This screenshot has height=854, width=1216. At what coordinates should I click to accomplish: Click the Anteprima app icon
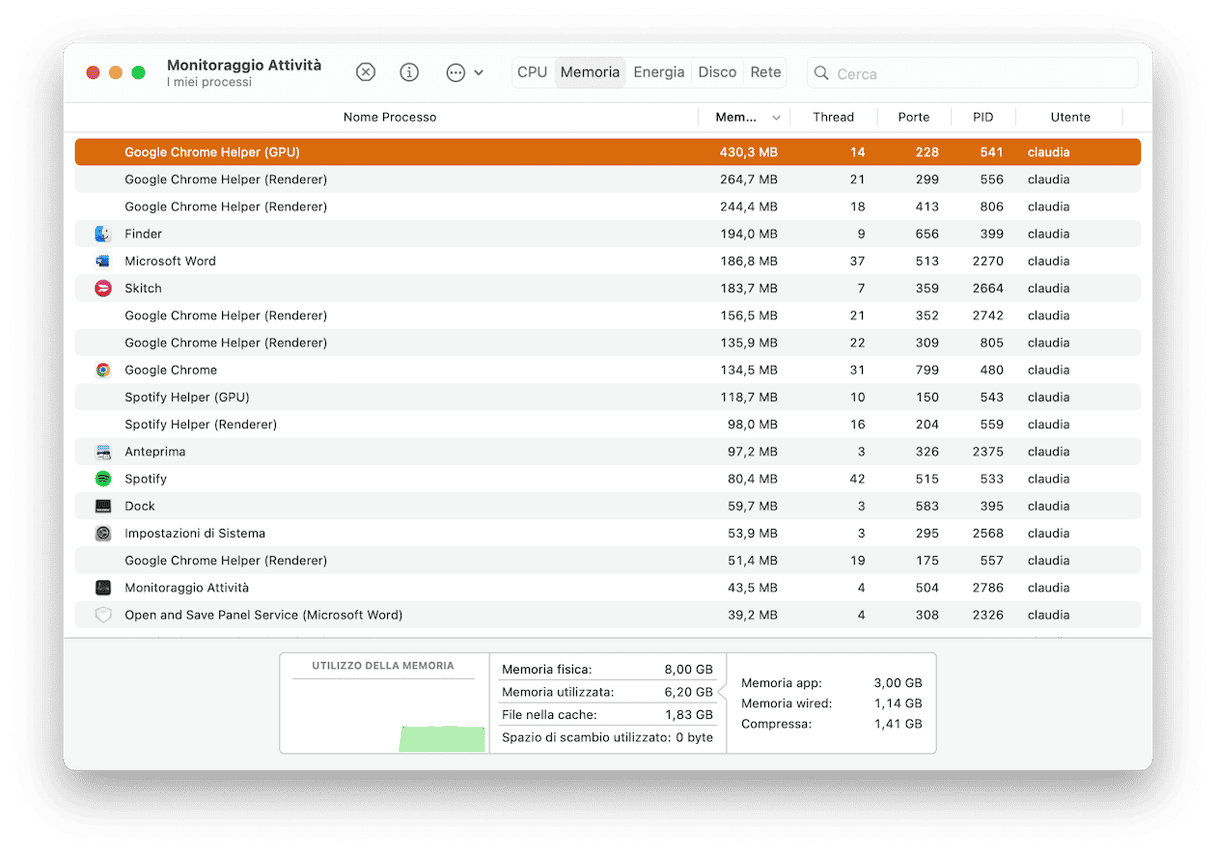103,452
